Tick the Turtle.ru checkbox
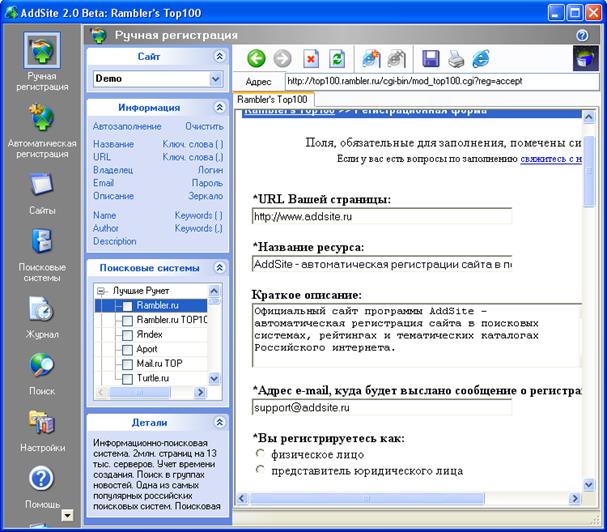Image resolution: width=607 pixels, height=532 pixels. [127, 379]
